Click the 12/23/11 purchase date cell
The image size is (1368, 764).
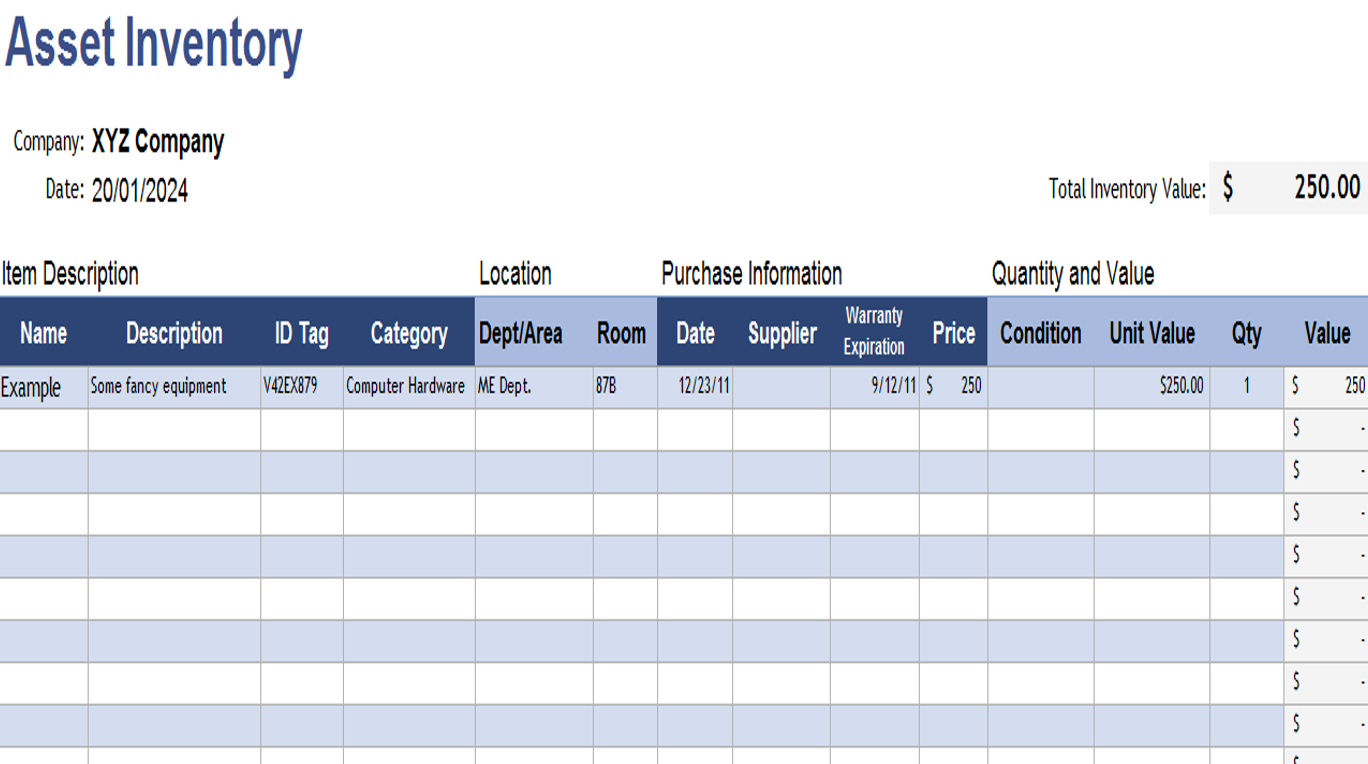pyautogui.click(x=695, y=387)
